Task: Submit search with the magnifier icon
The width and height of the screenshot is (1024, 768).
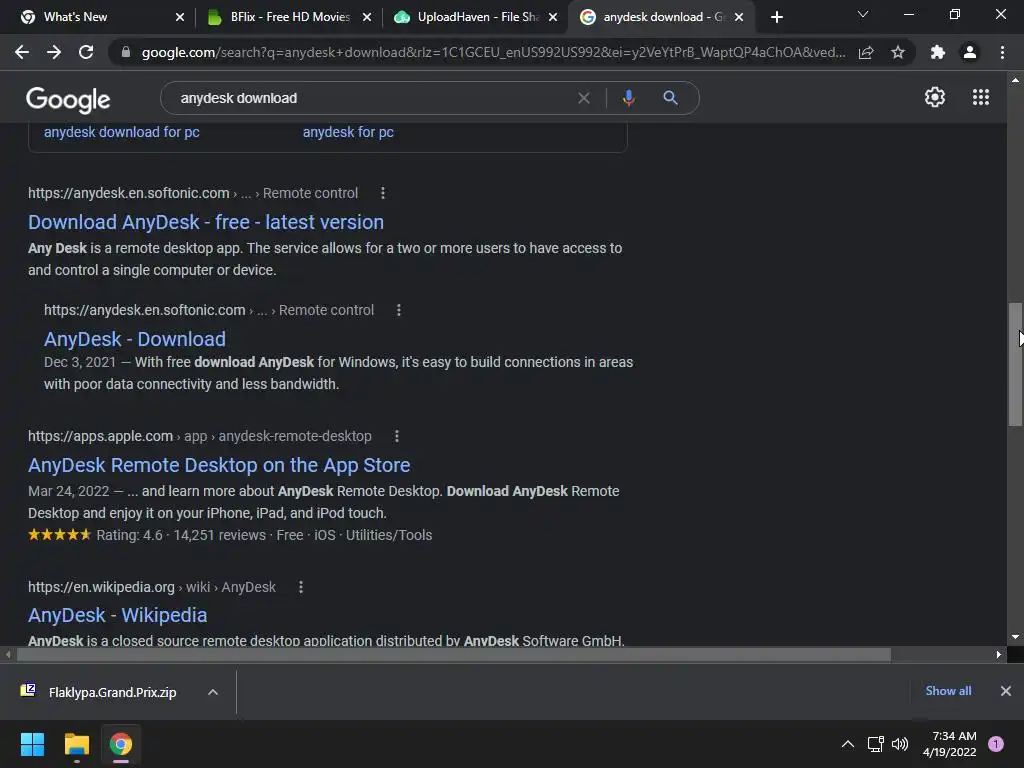Action: tap(670, 98)
